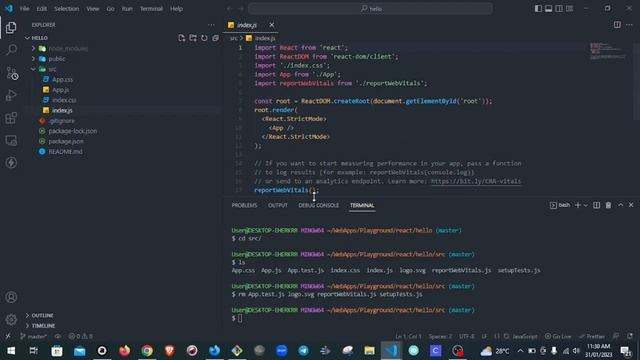Open Run and Debug view
Image resolution: width=640 pixels, height=360 pixels.
tap(11, 95)
